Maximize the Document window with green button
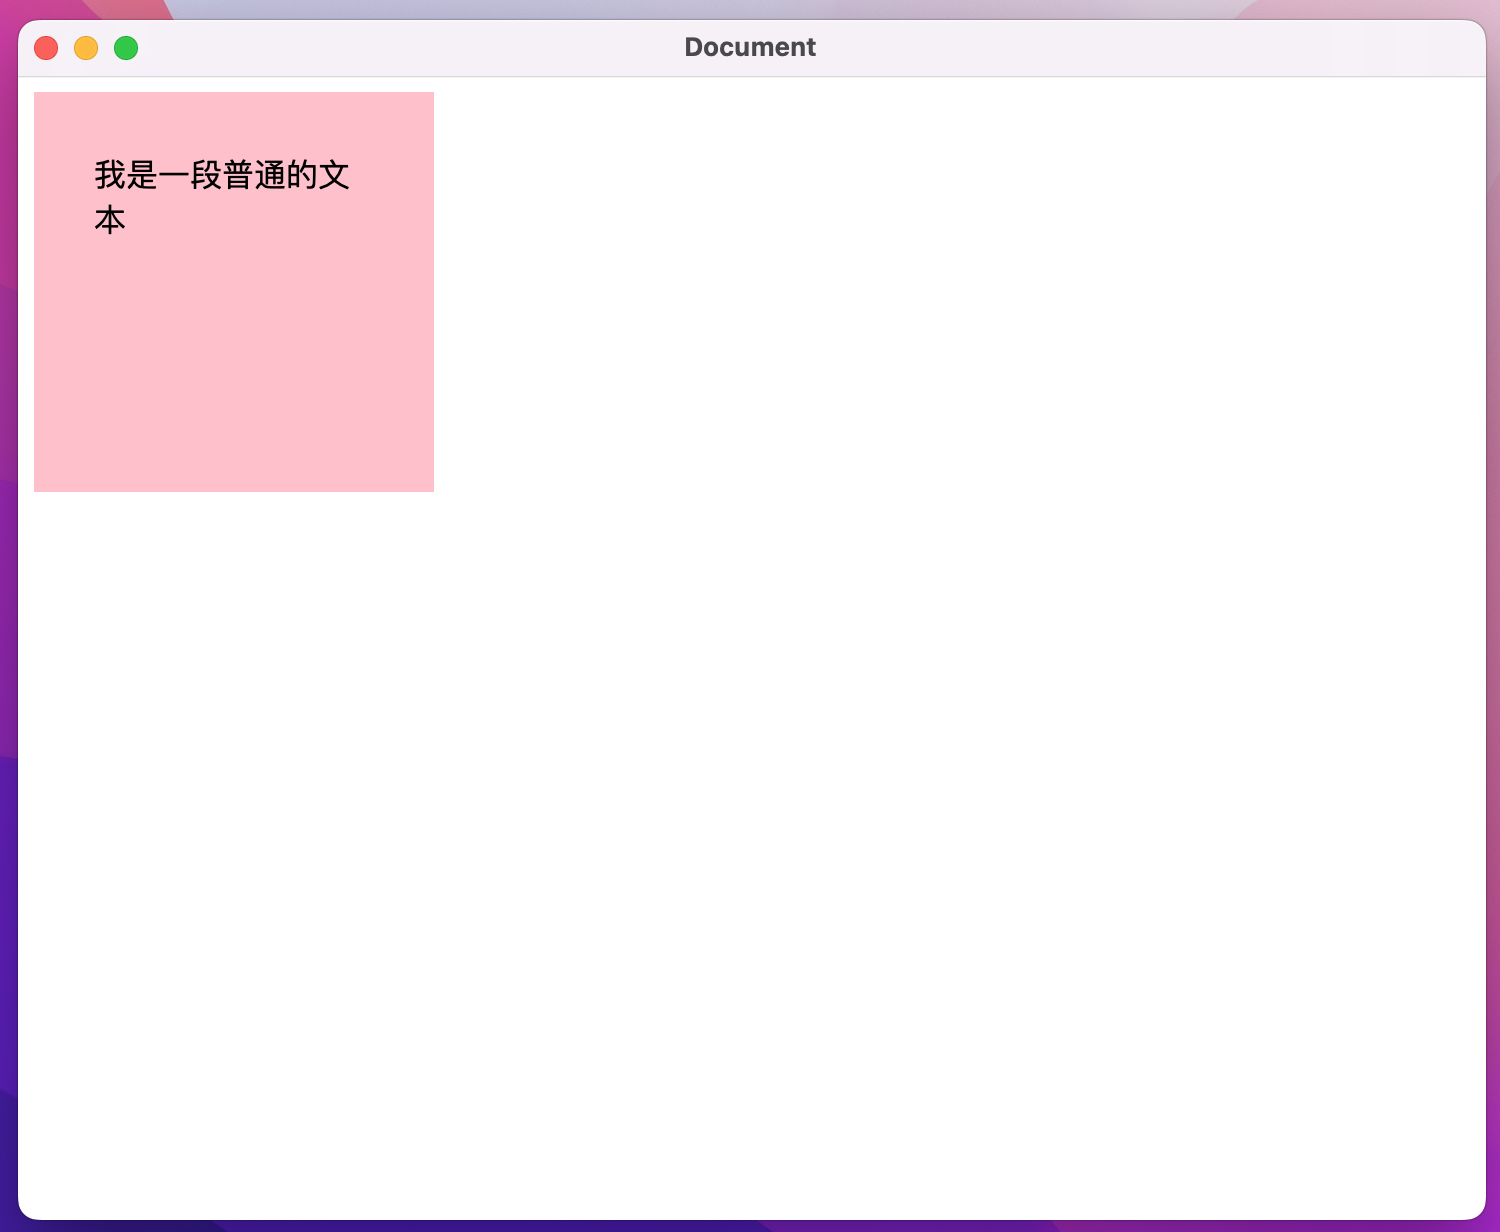Image resolution: width=1500 pixels, height=1232 pixels. (x=126, y=48)
